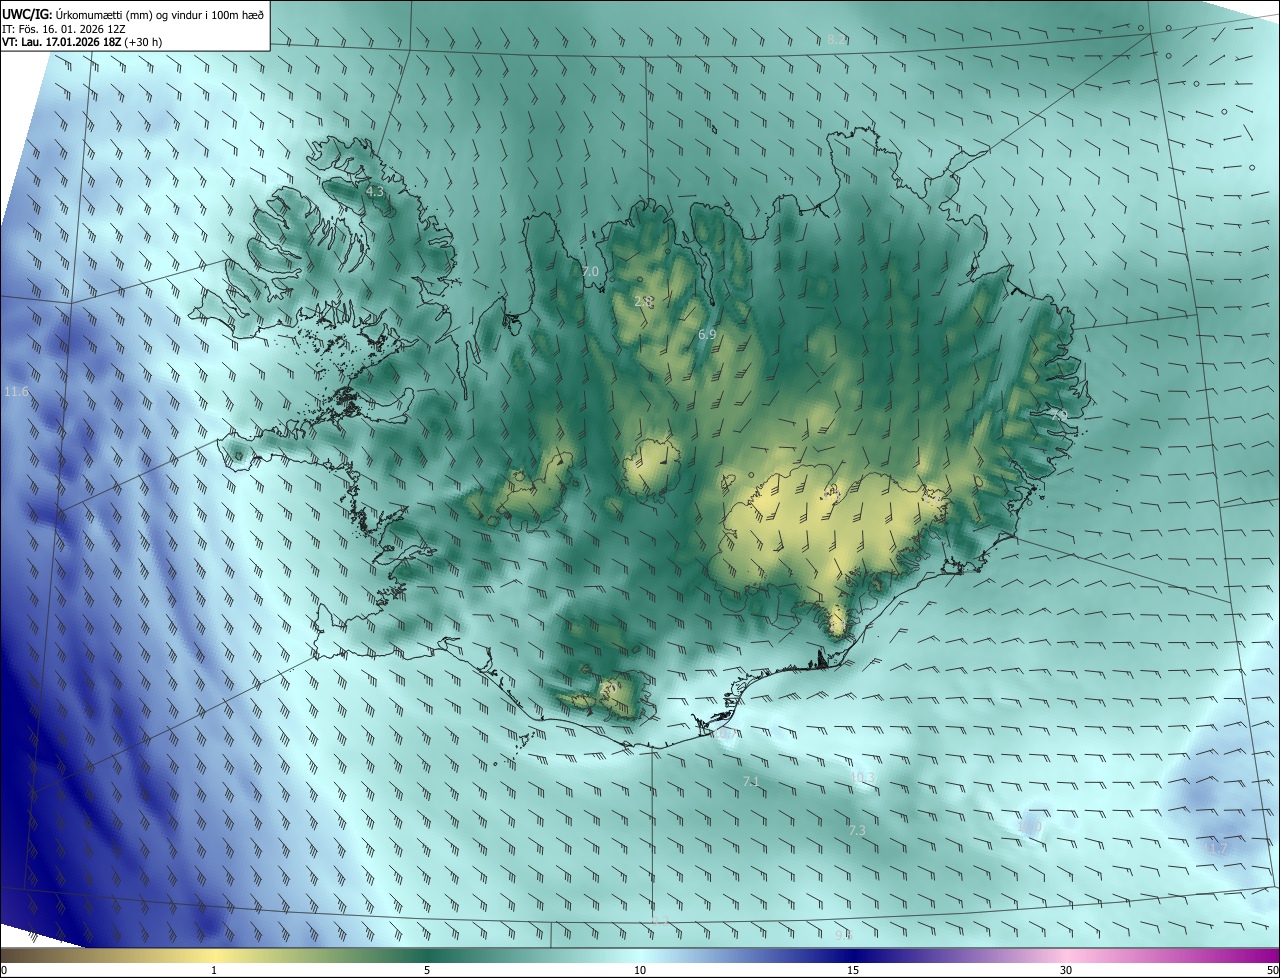This screenshot has height=978, width=1280.
Task: Click the IT: Fös. 16. 01. 2026 12Z line
Action: (x=62, y=28)
